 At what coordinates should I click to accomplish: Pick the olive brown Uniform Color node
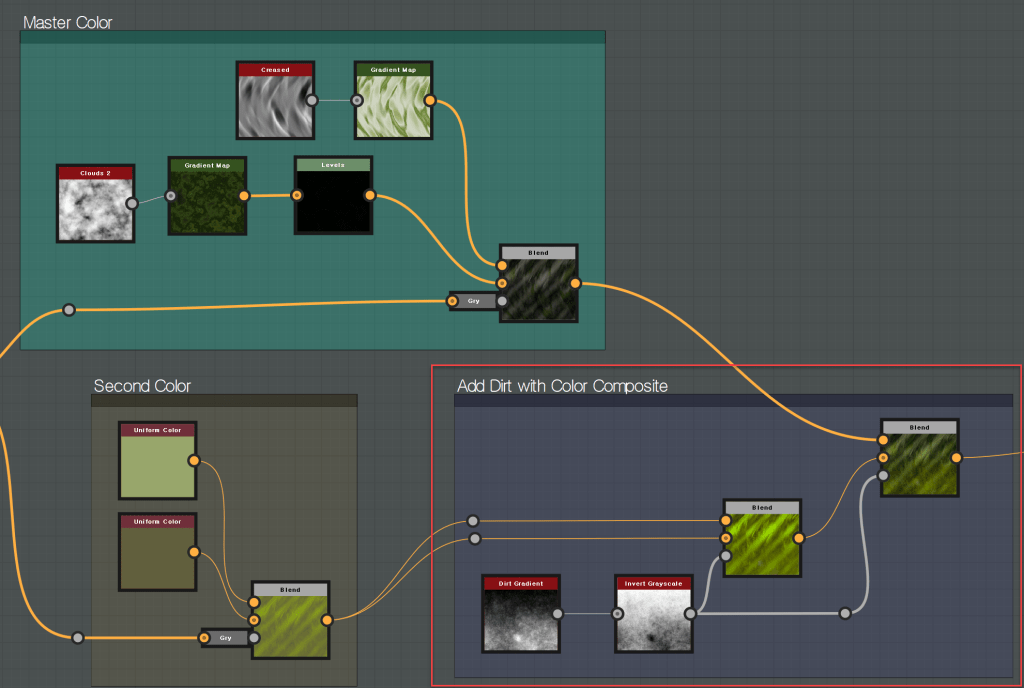157,557
